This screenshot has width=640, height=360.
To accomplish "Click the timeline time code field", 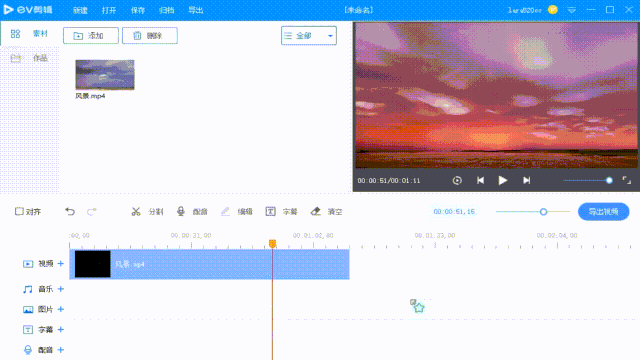I will coord(454,211).
